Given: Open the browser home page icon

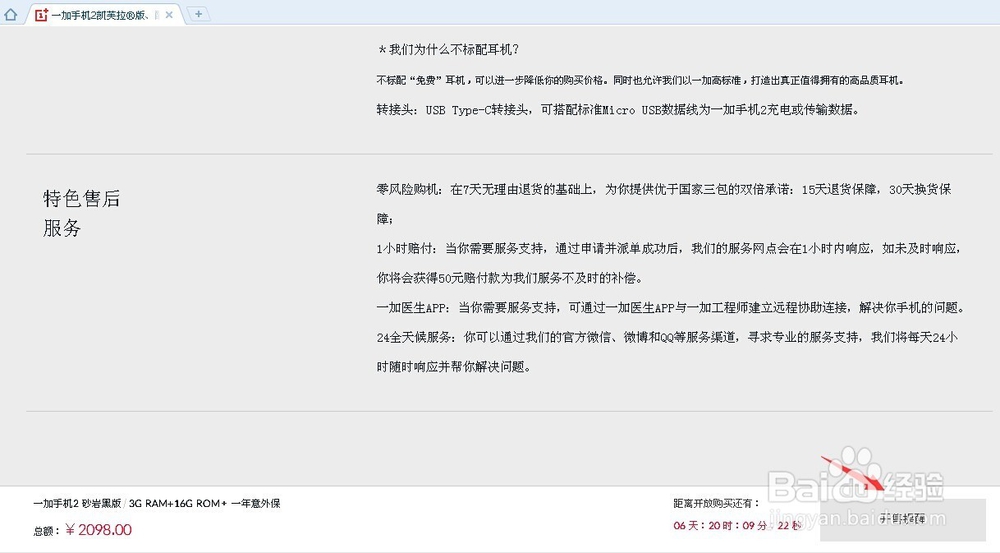Looking at the screenshot, I should [11, 14].
